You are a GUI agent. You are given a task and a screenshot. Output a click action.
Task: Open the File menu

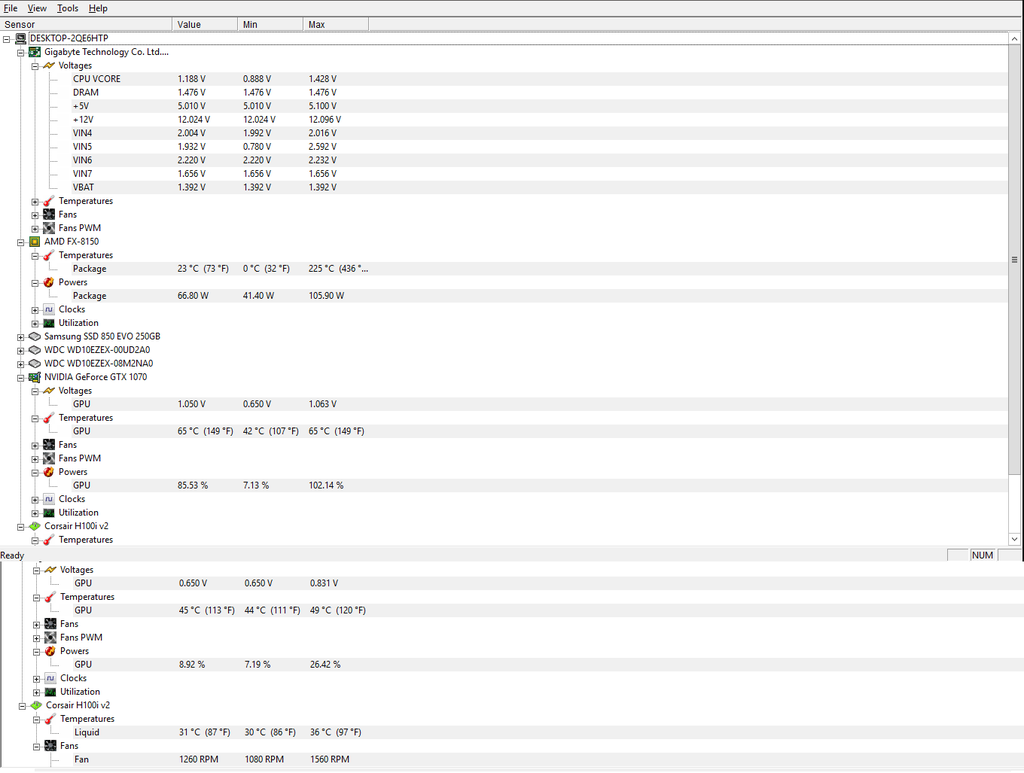coord(10,8)
